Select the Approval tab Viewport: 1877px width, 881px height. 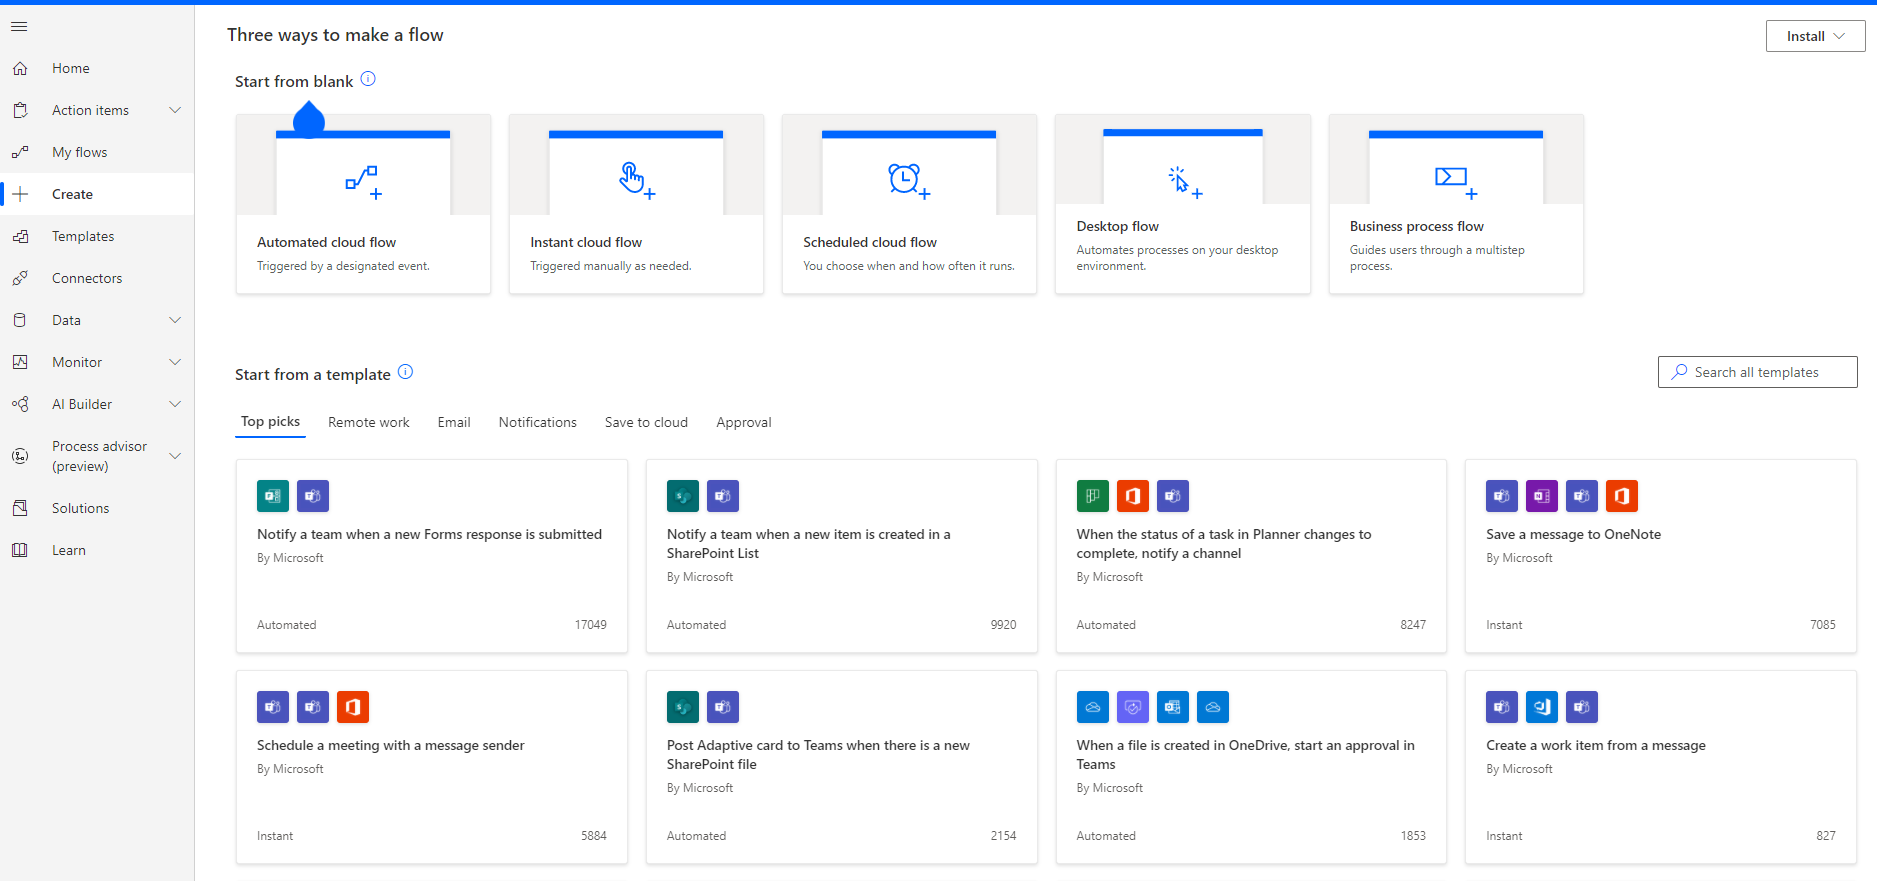[743, 422]
